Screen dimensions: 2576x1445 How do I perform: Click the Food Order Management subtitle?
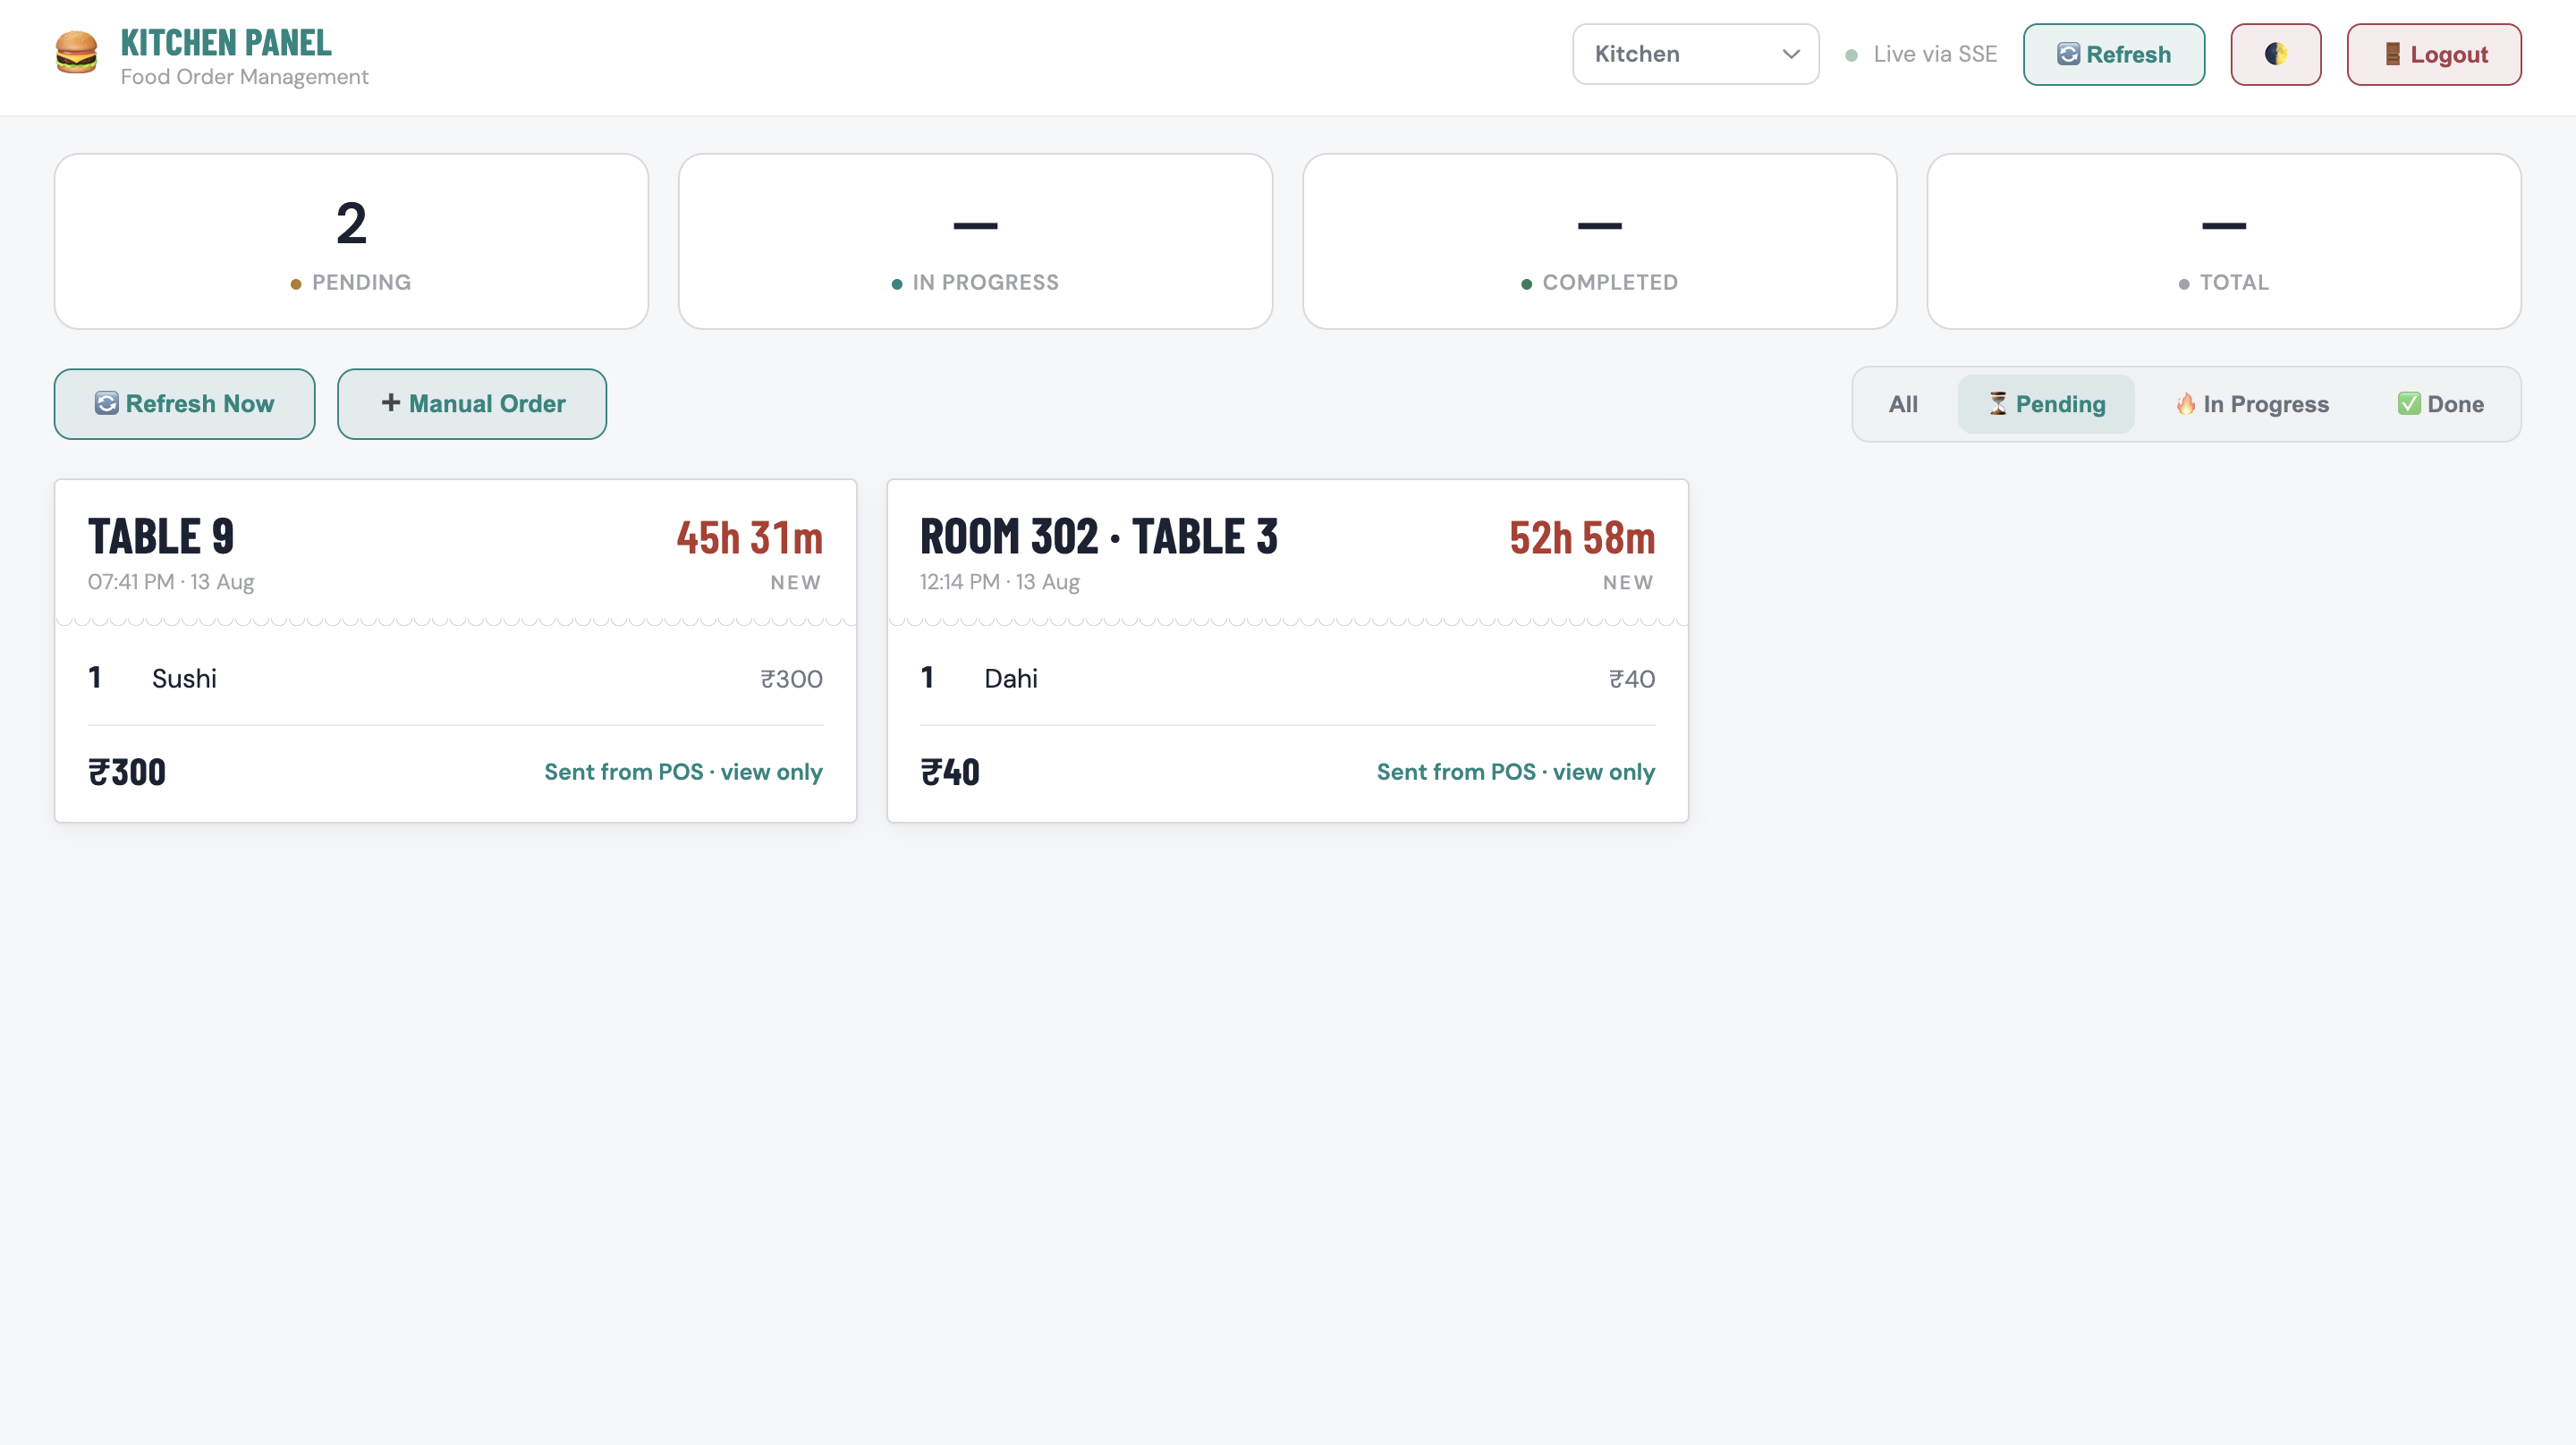tap(244, 77)
